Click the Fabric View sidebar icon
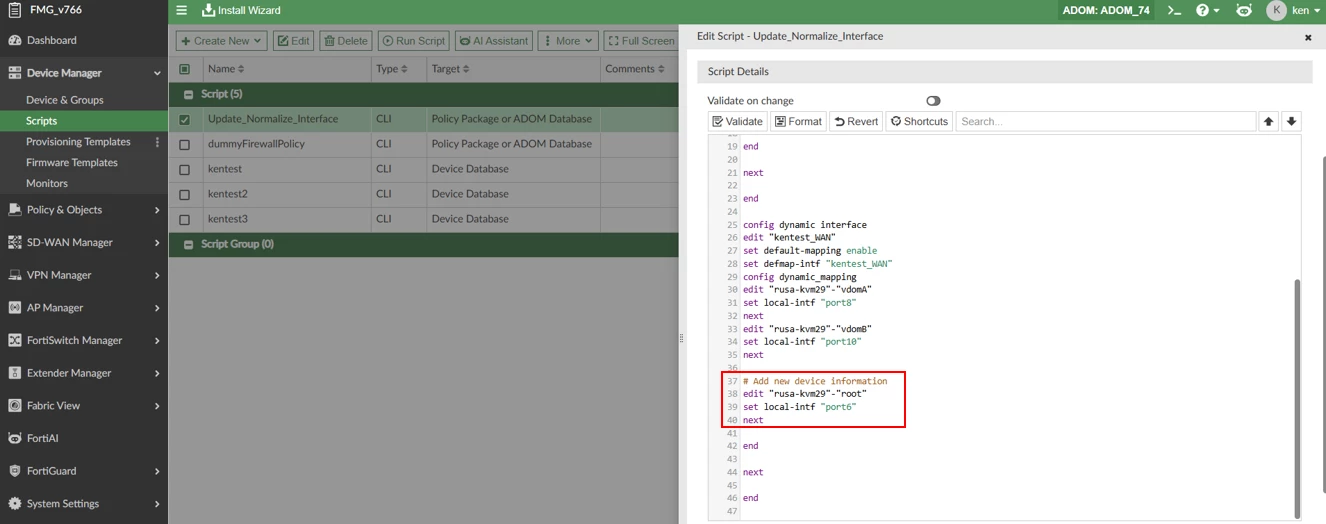The height and width of the screenshot is (524, 1326). [x=14, y=406]
